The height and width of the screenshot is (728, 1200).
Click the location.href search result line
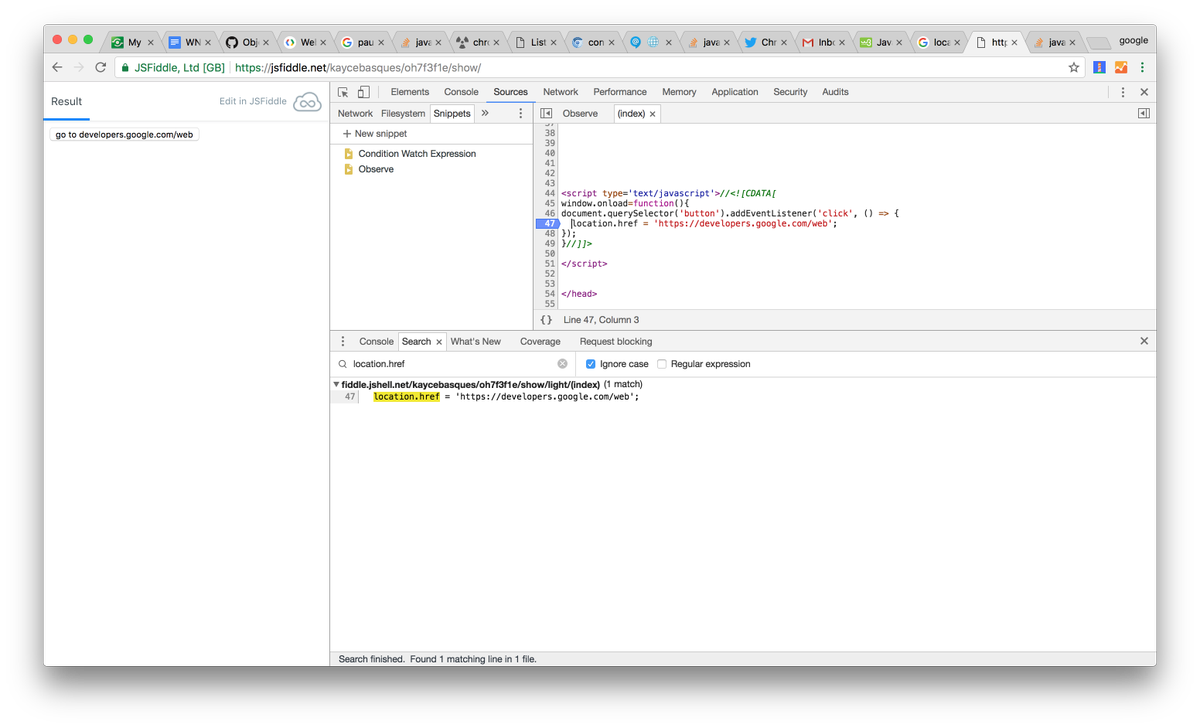click(x=506, y=397)
